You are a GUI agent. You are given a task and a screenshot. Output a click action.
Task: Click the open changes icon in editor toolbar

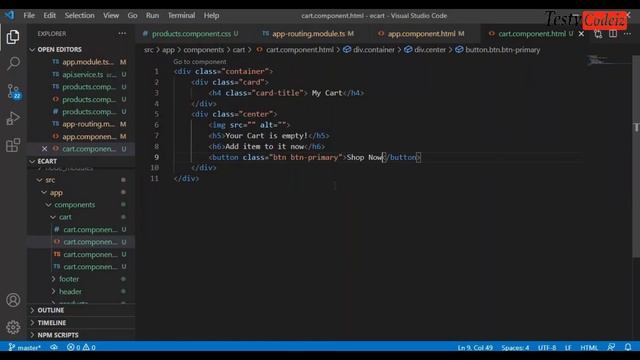[598, 34]
